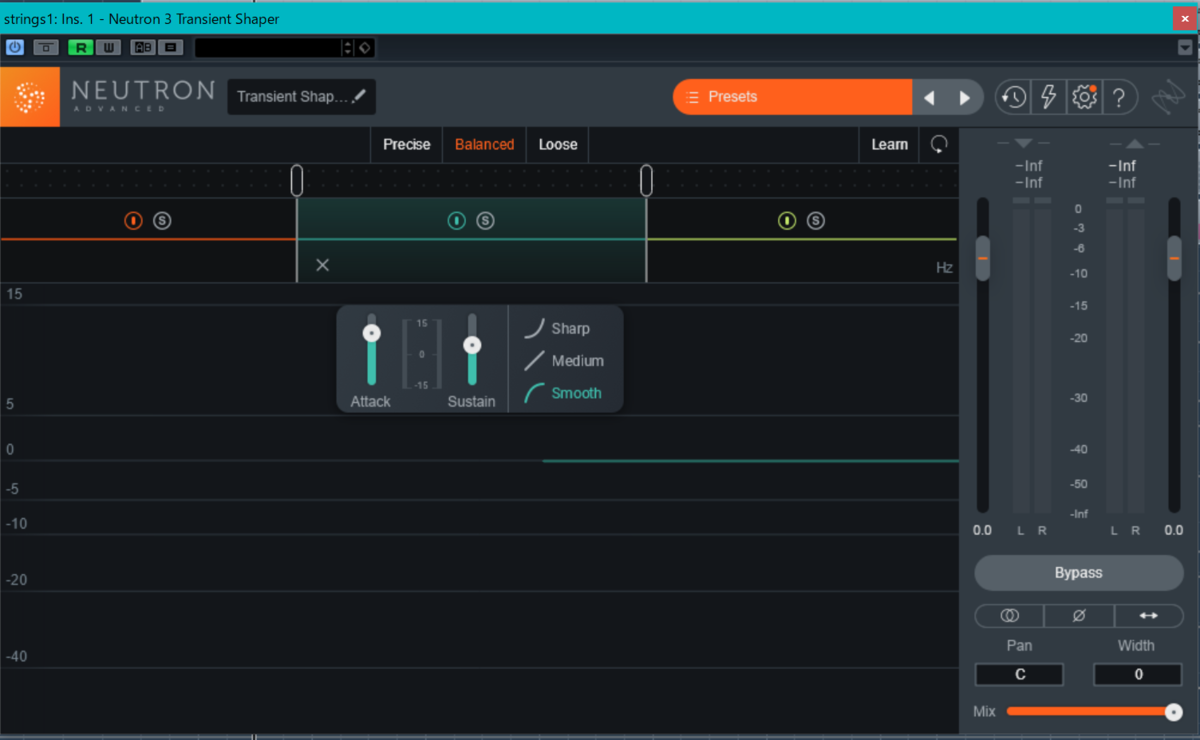Open host preset name field stepper arrows

click(x=347, y=47)
